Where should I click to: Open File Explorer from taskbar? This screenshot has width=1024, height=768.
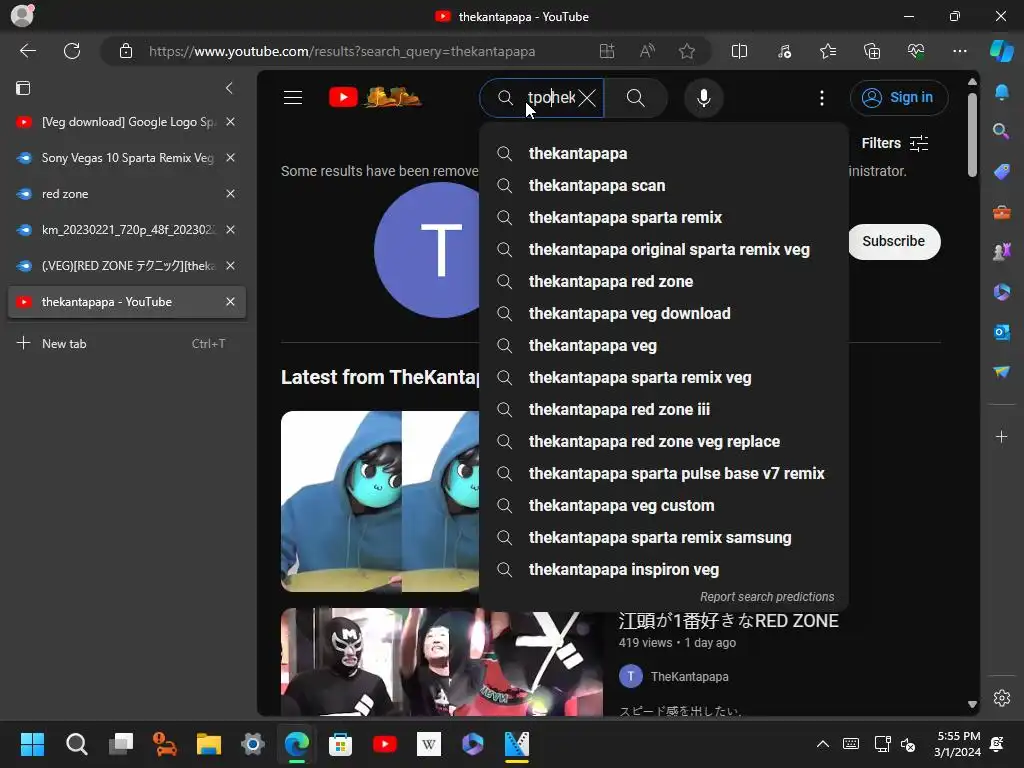click(x=209, y=744)
